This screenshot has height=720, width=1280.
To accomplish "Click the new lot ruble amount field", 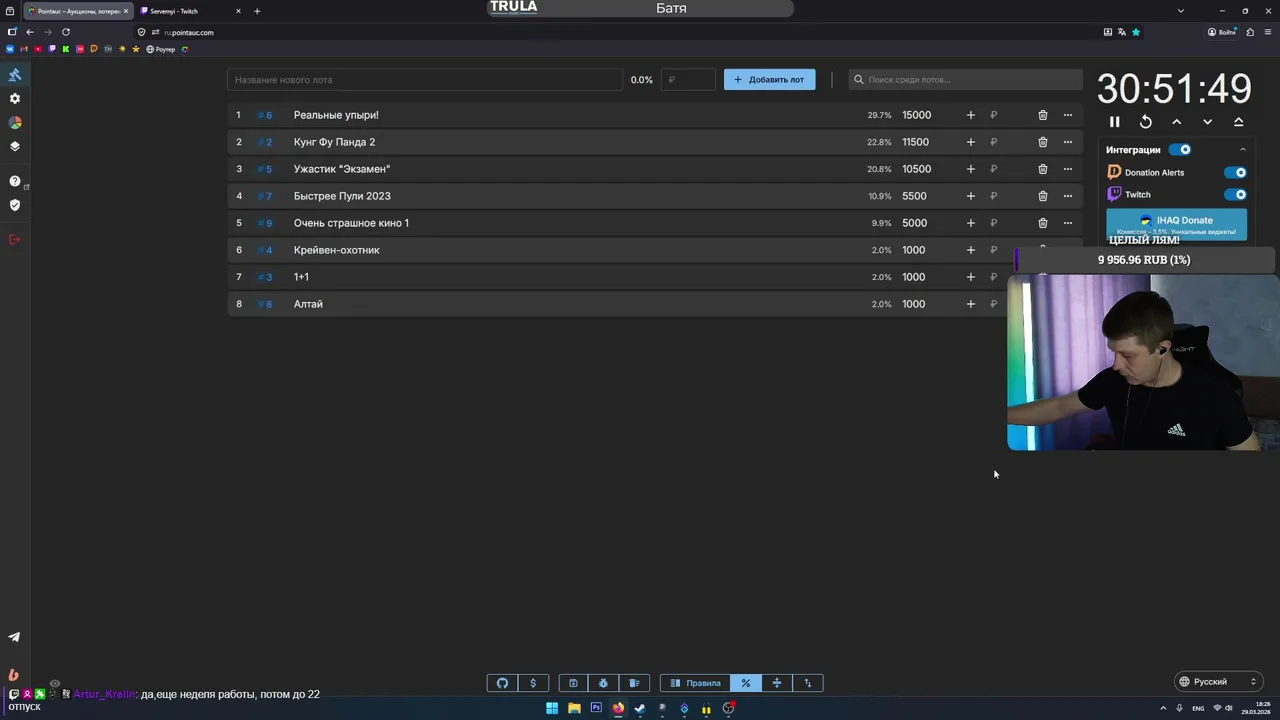I will [688, 80].
